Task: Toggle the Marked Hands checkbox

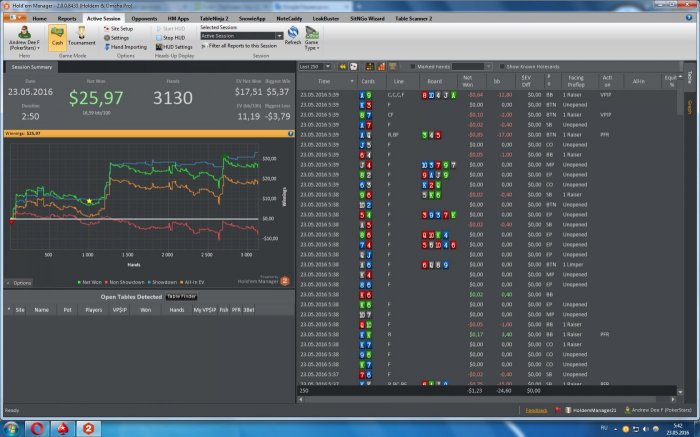Action: (x=414, y=66)
